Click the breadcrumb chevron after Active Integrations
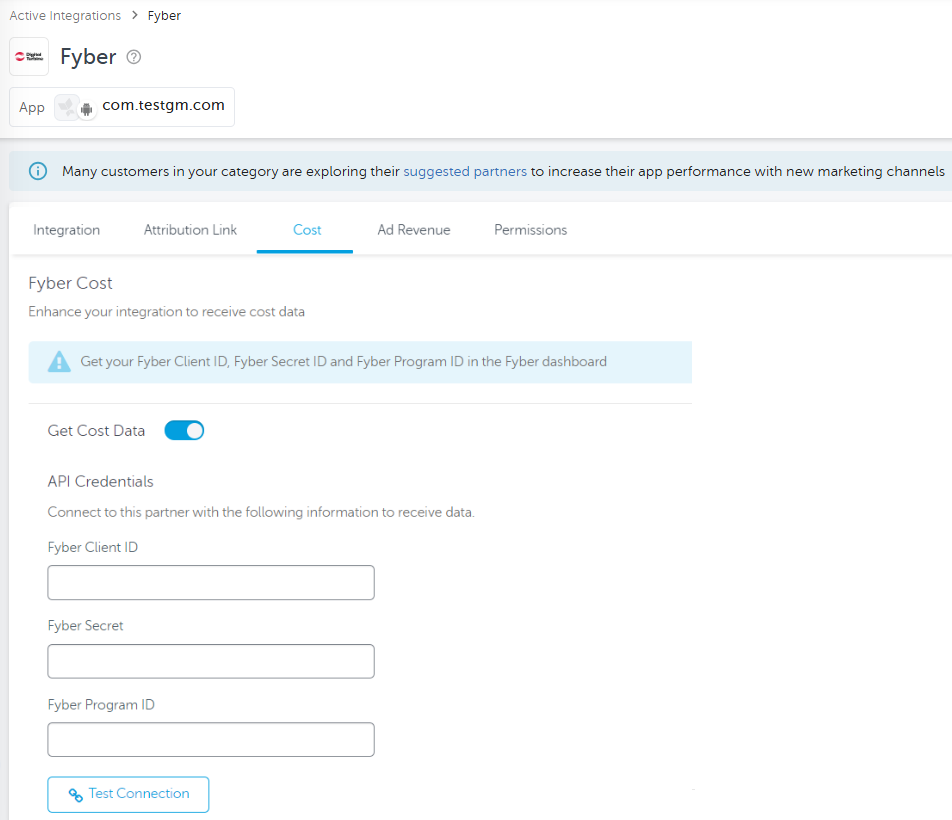 (135, 15)
